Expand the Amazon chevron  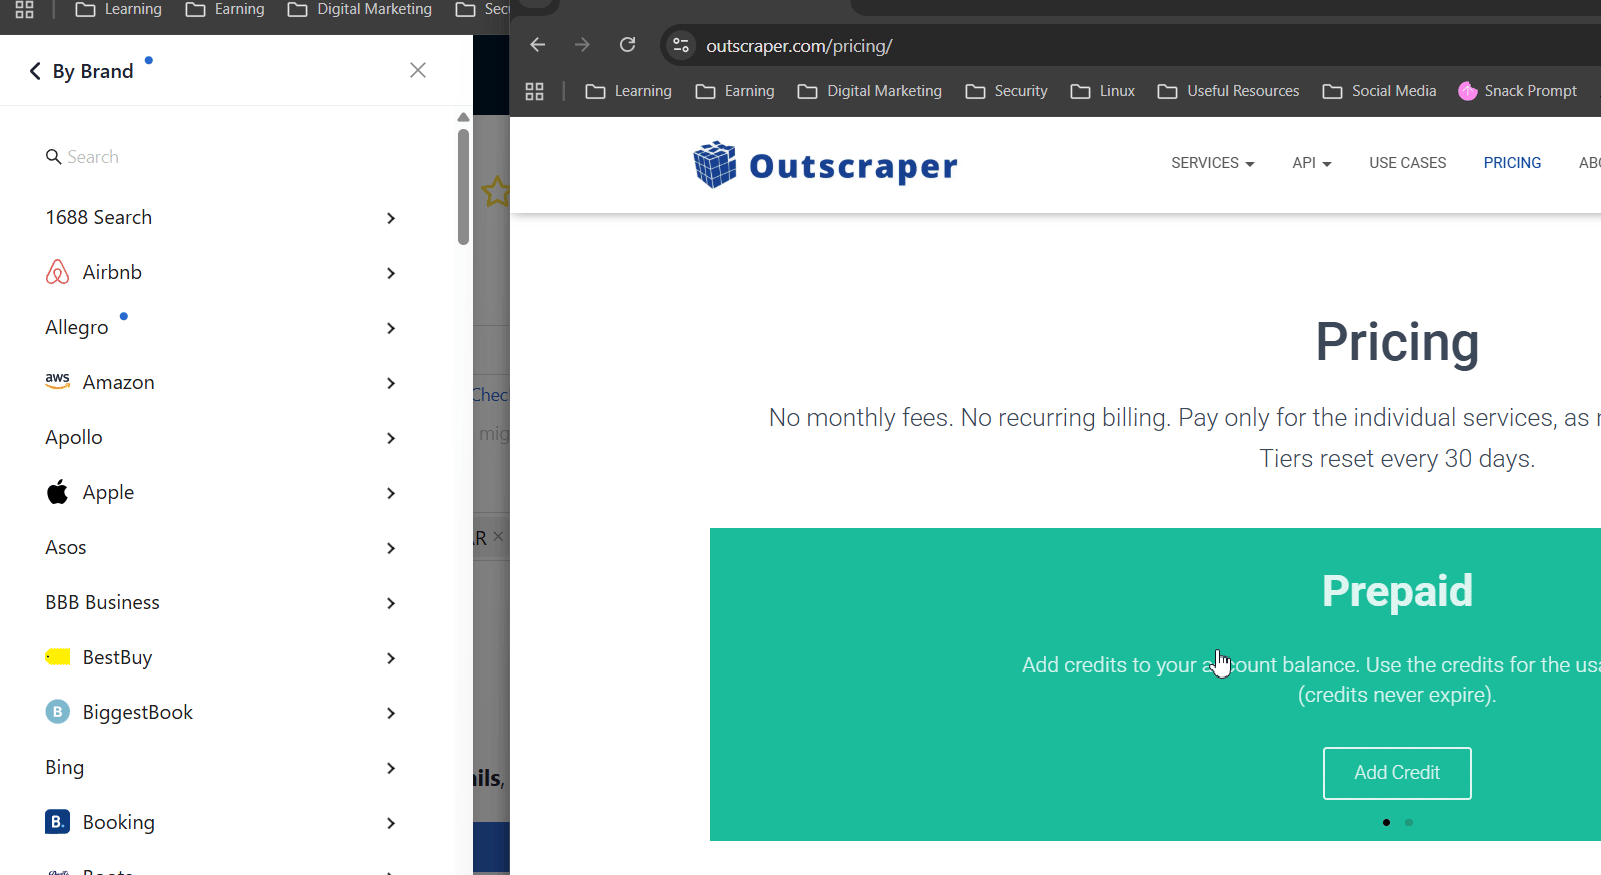pos(391,383)
